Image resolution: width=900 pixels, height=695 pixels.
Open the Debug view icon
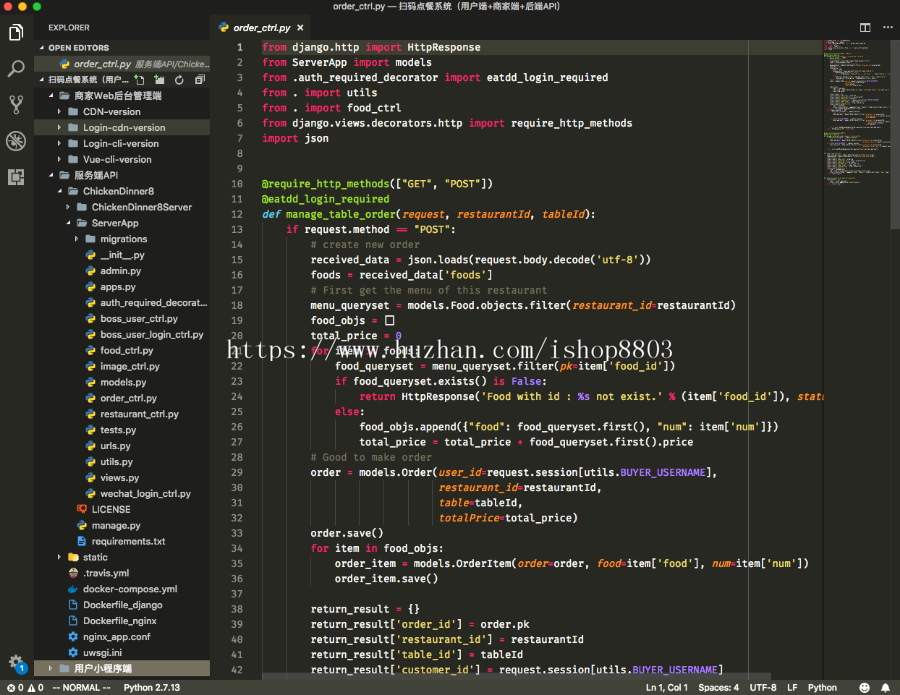point(16,141)
